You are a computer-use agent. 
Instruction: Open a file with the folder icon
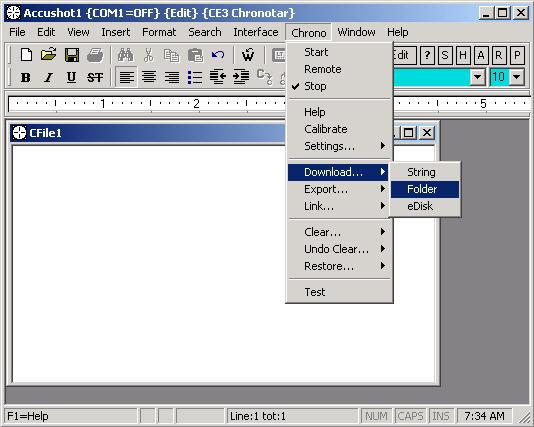point(49,55)
